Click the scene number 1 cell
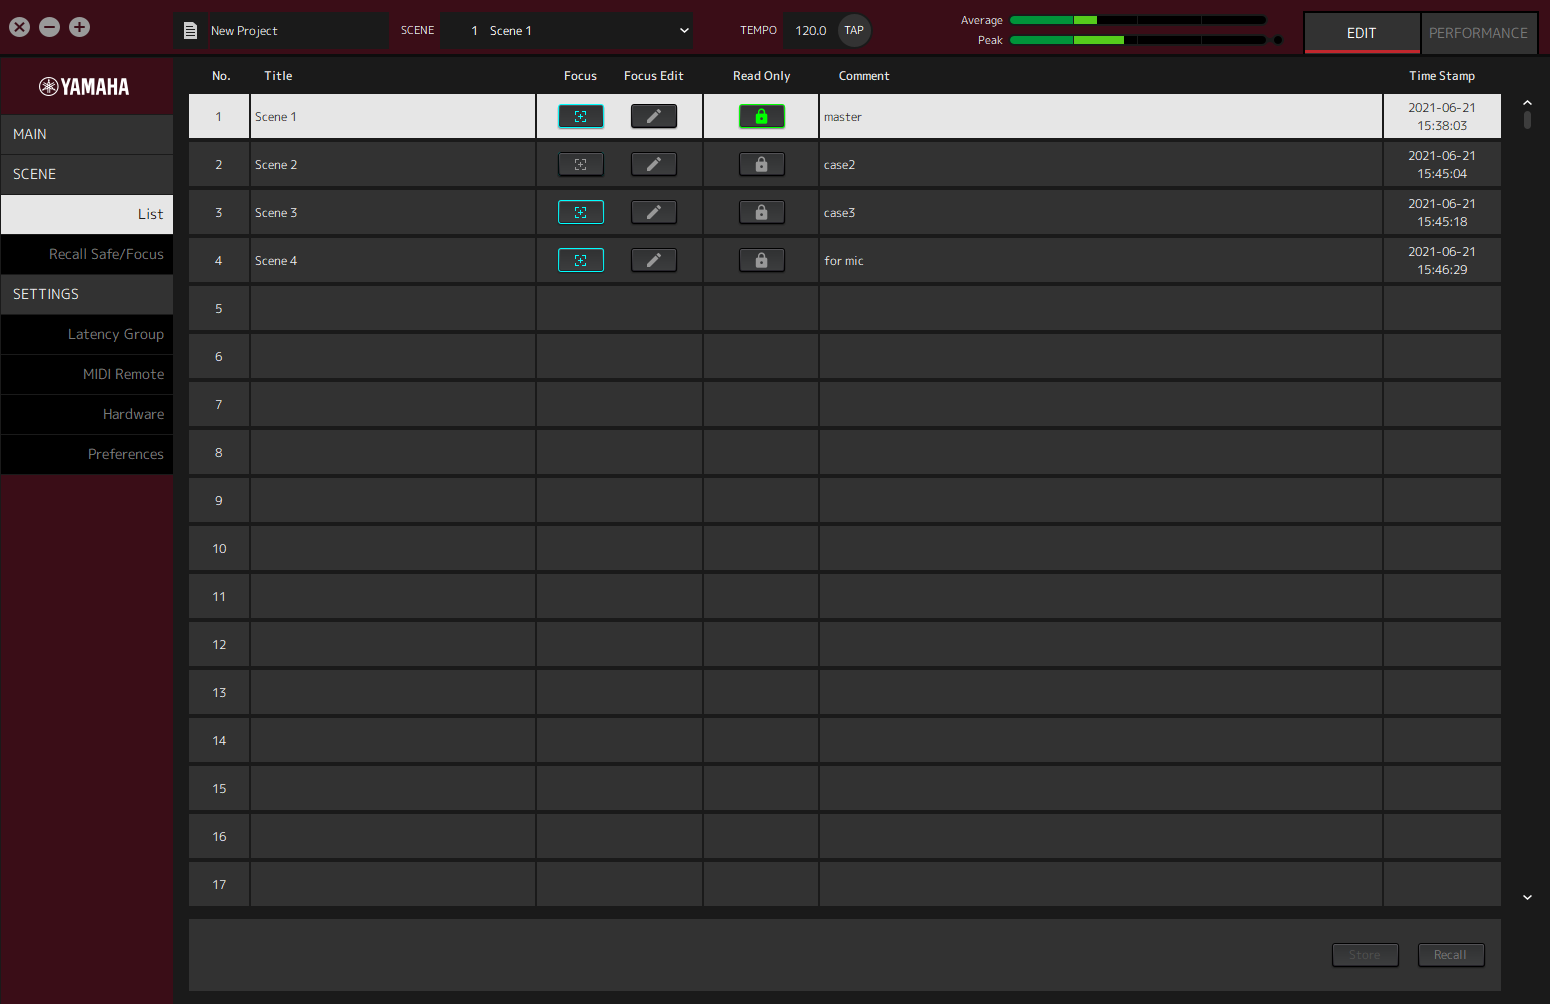Screen dimensions: 1550x1004 219,116
